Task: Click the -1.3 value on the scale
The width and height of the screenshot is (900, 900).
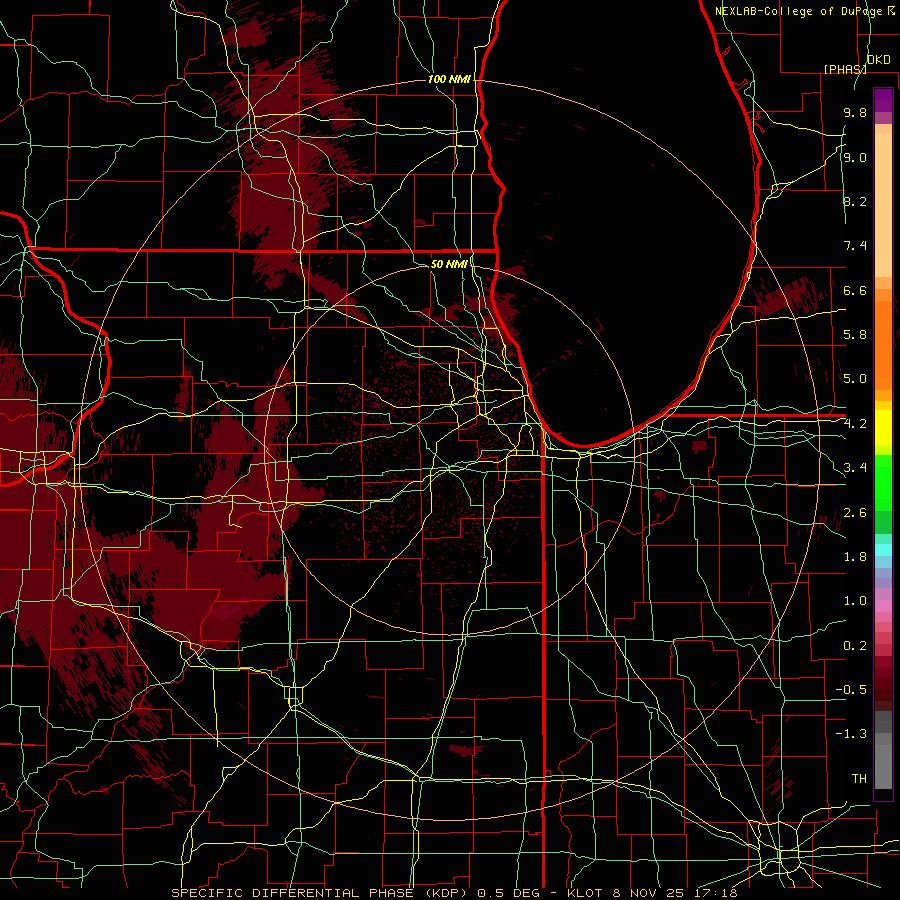Action: click(x=851, y=734)
